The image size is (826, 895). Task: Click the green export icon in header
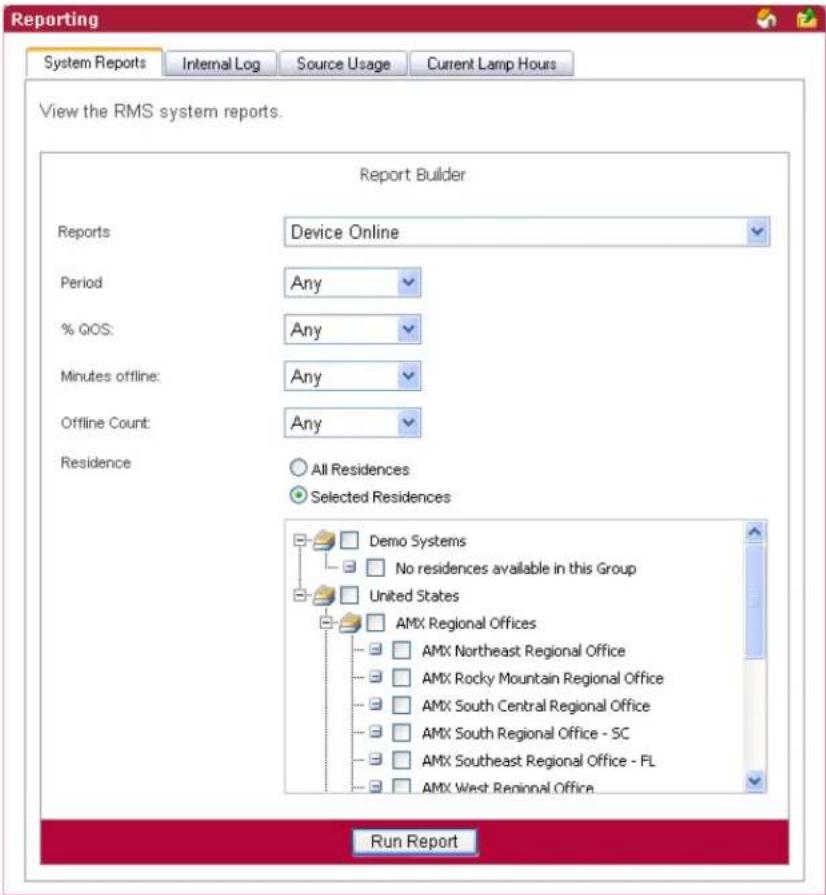point(807,19)
